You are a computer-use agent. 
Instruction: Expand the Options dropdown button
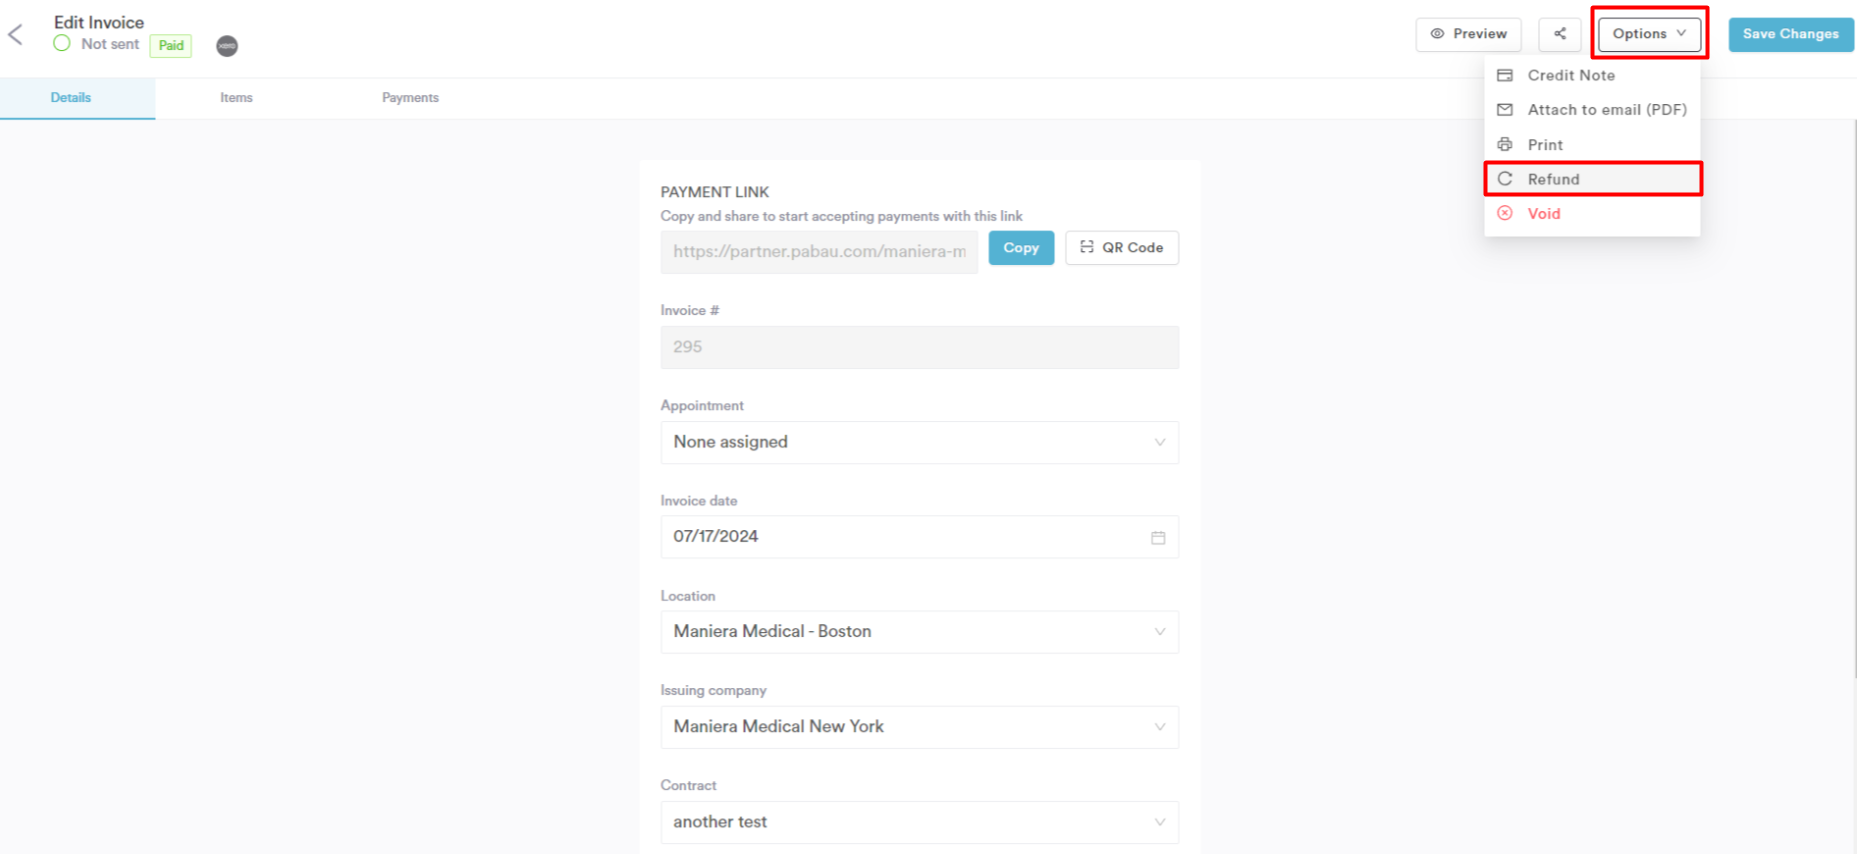click(1649, 34)
